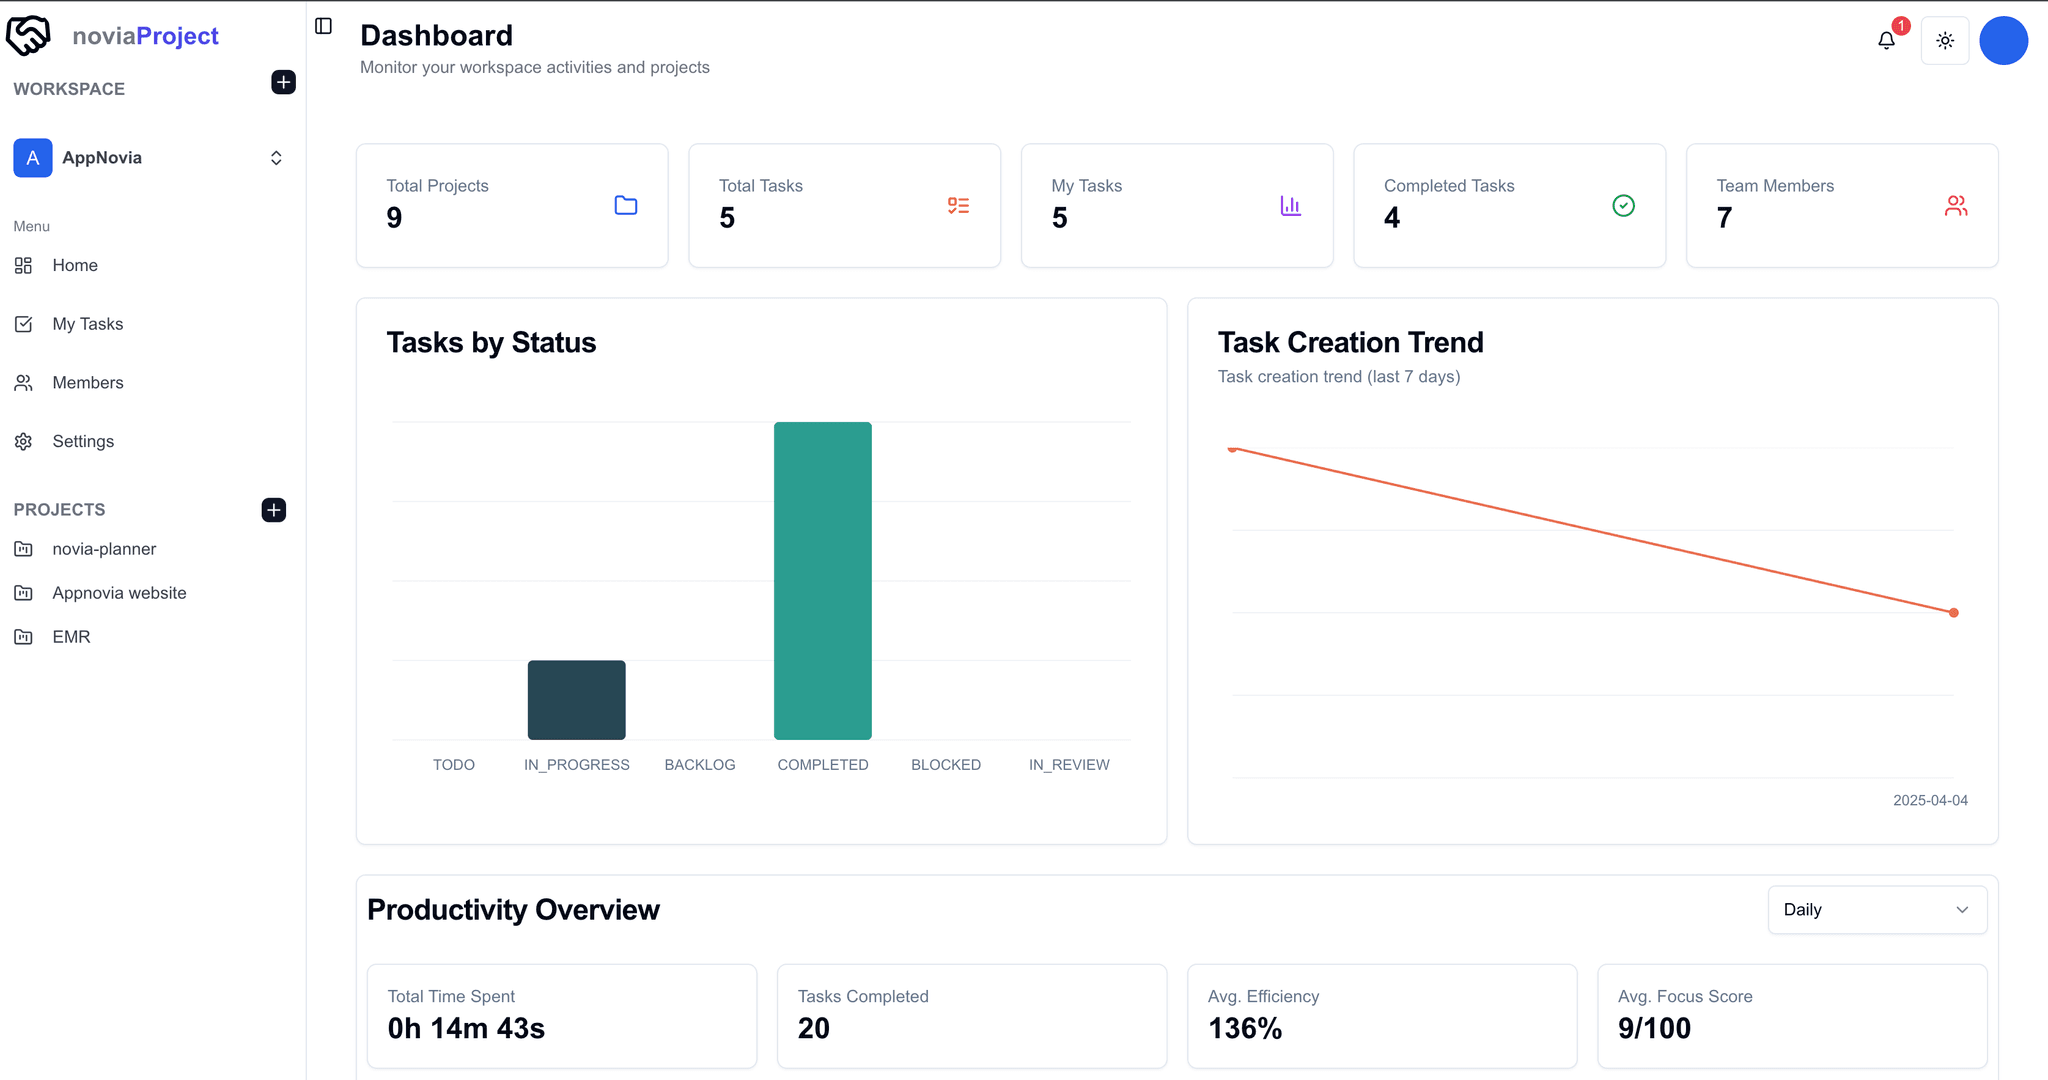Click the Team Members people icon

coord(1956,205)
